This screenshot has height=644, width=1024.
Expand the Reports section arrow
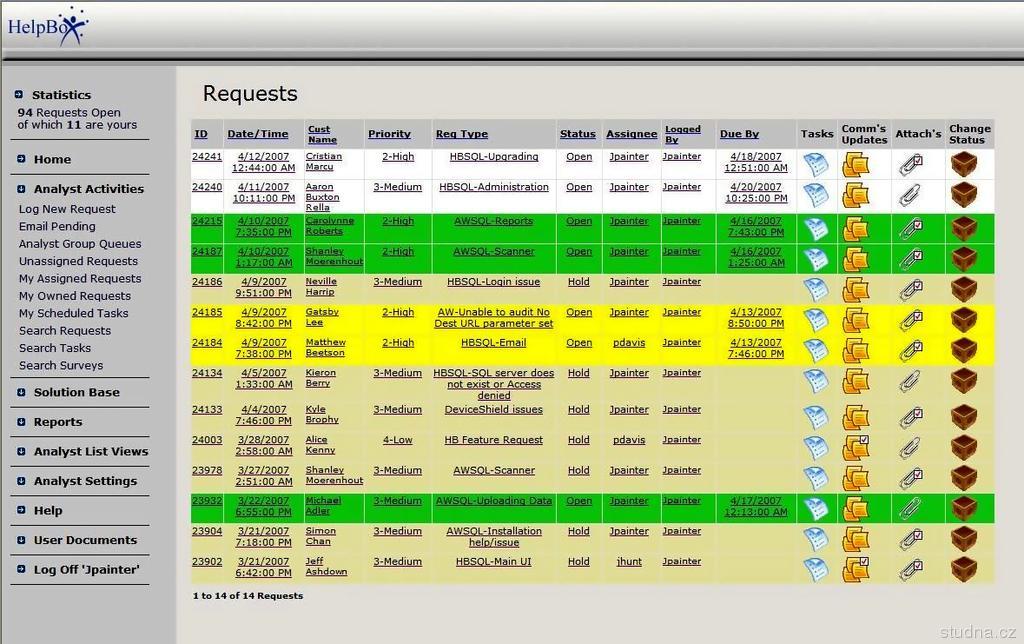pos(21,422)
